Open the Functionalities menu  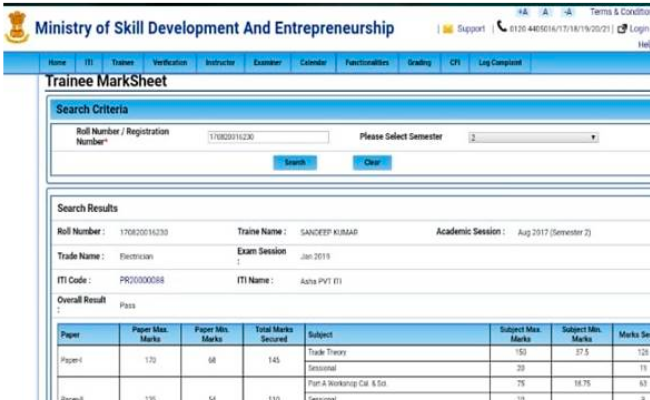pyautogui.click(x=367, y=62)
